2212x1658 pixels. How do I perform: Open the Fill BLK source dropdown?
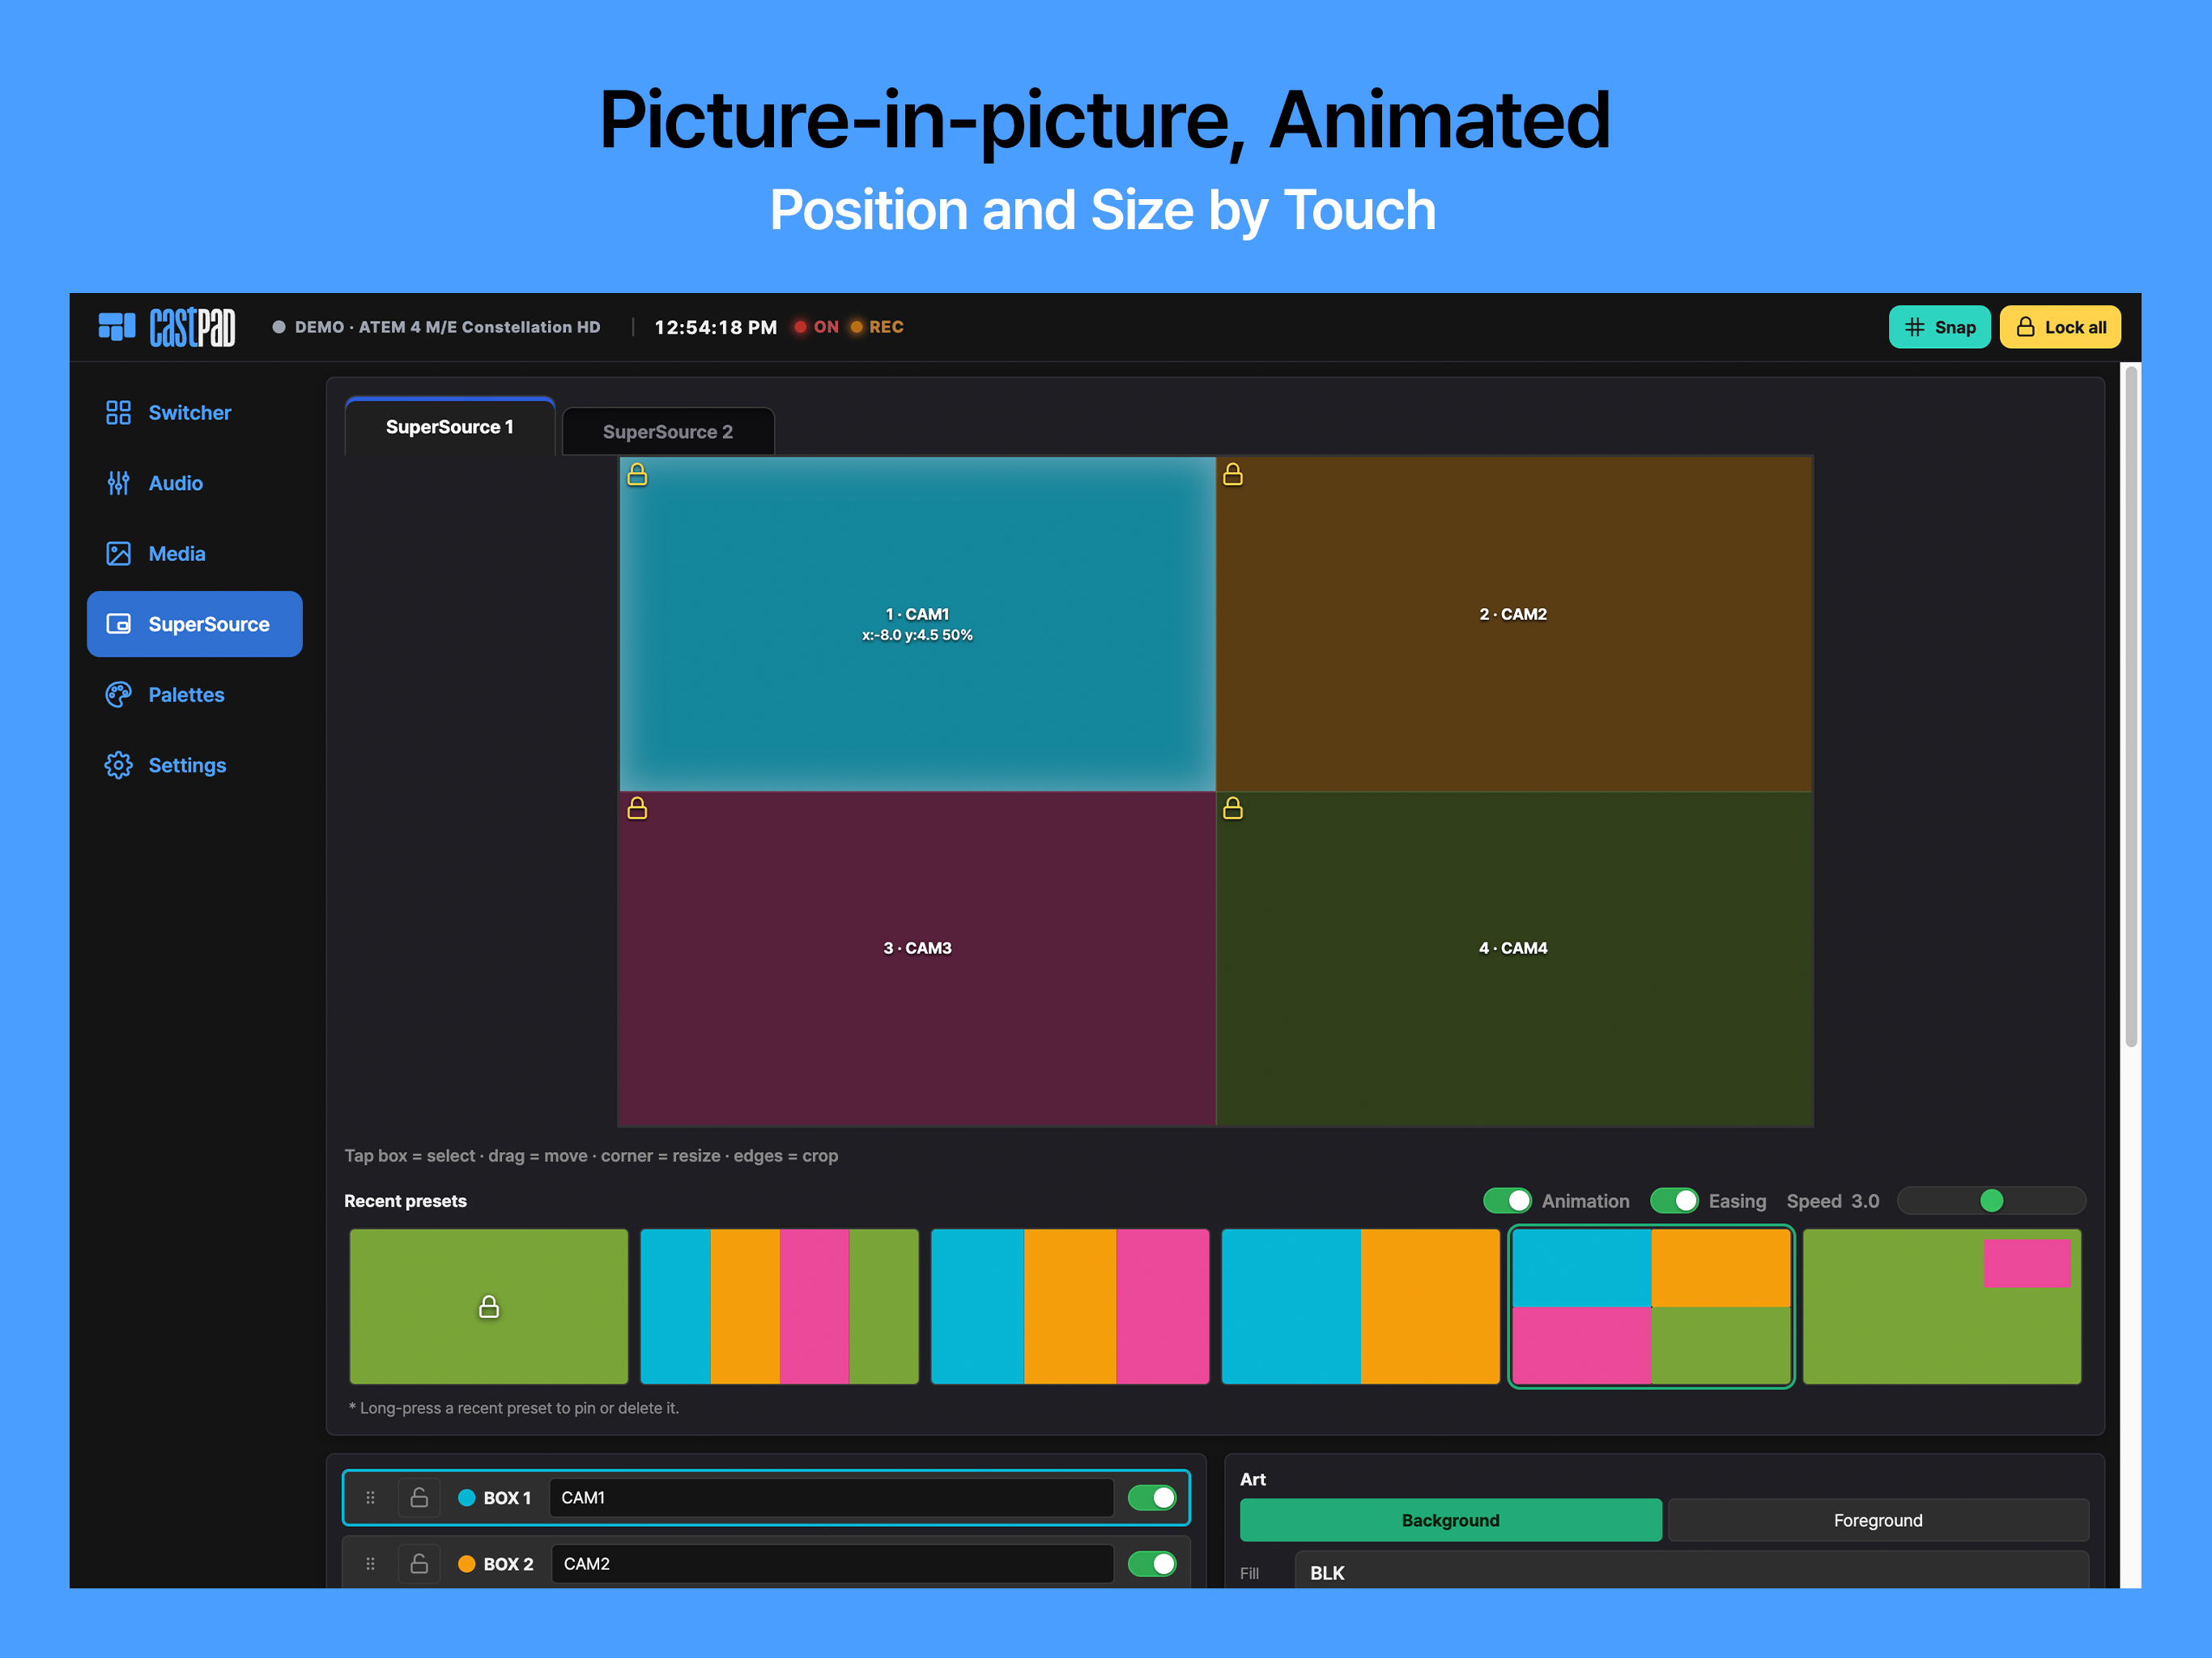tap(1691, 1570)
